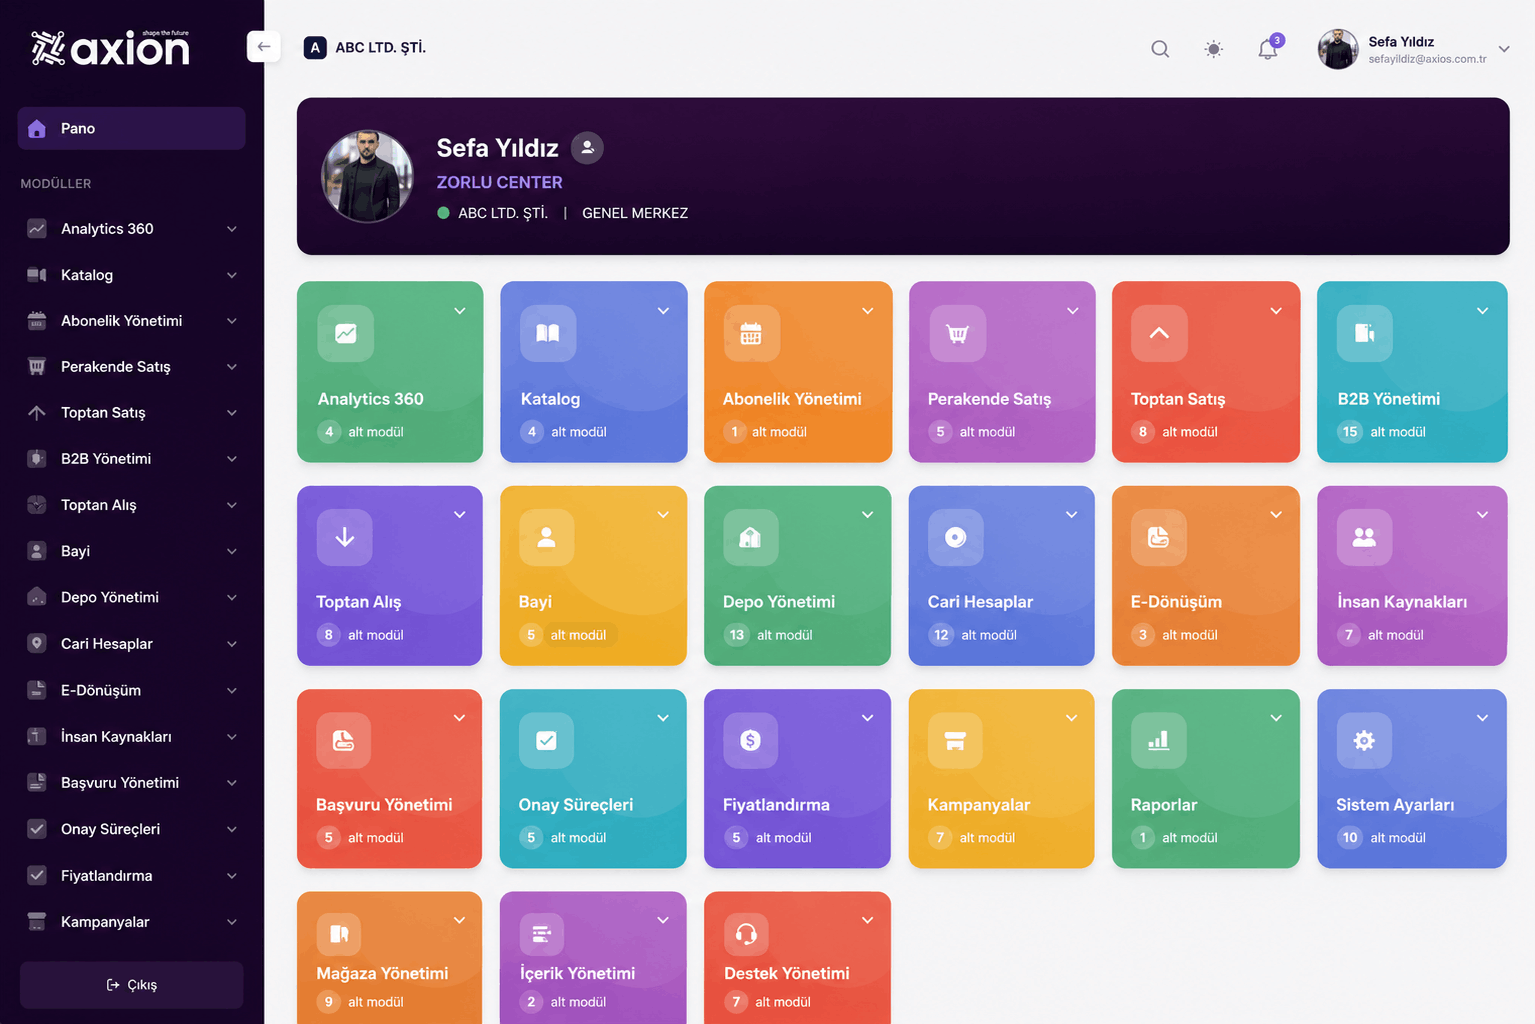The width and height of the screenshot is (1535, 1024).
Task: Click the Çıkış logout button
Action: [132, 985]
